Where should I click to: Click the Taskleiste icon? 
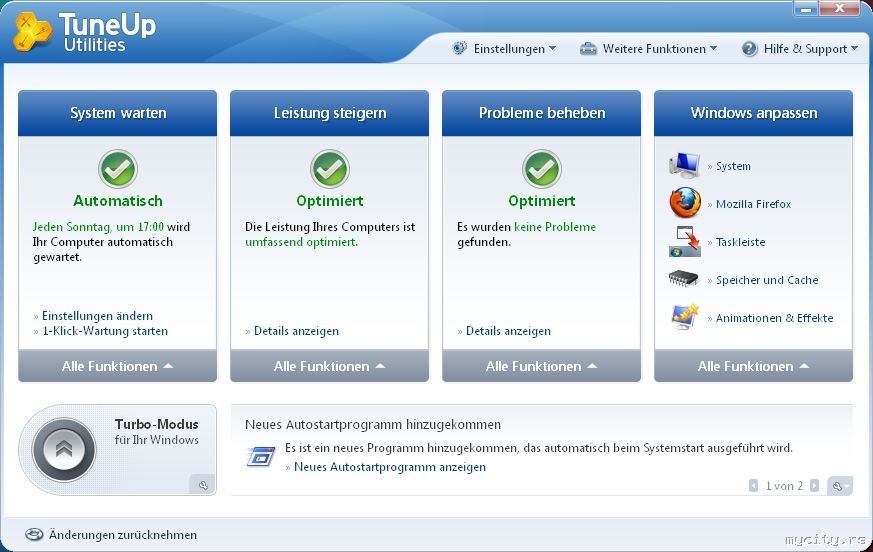click(x=685, y=241)
